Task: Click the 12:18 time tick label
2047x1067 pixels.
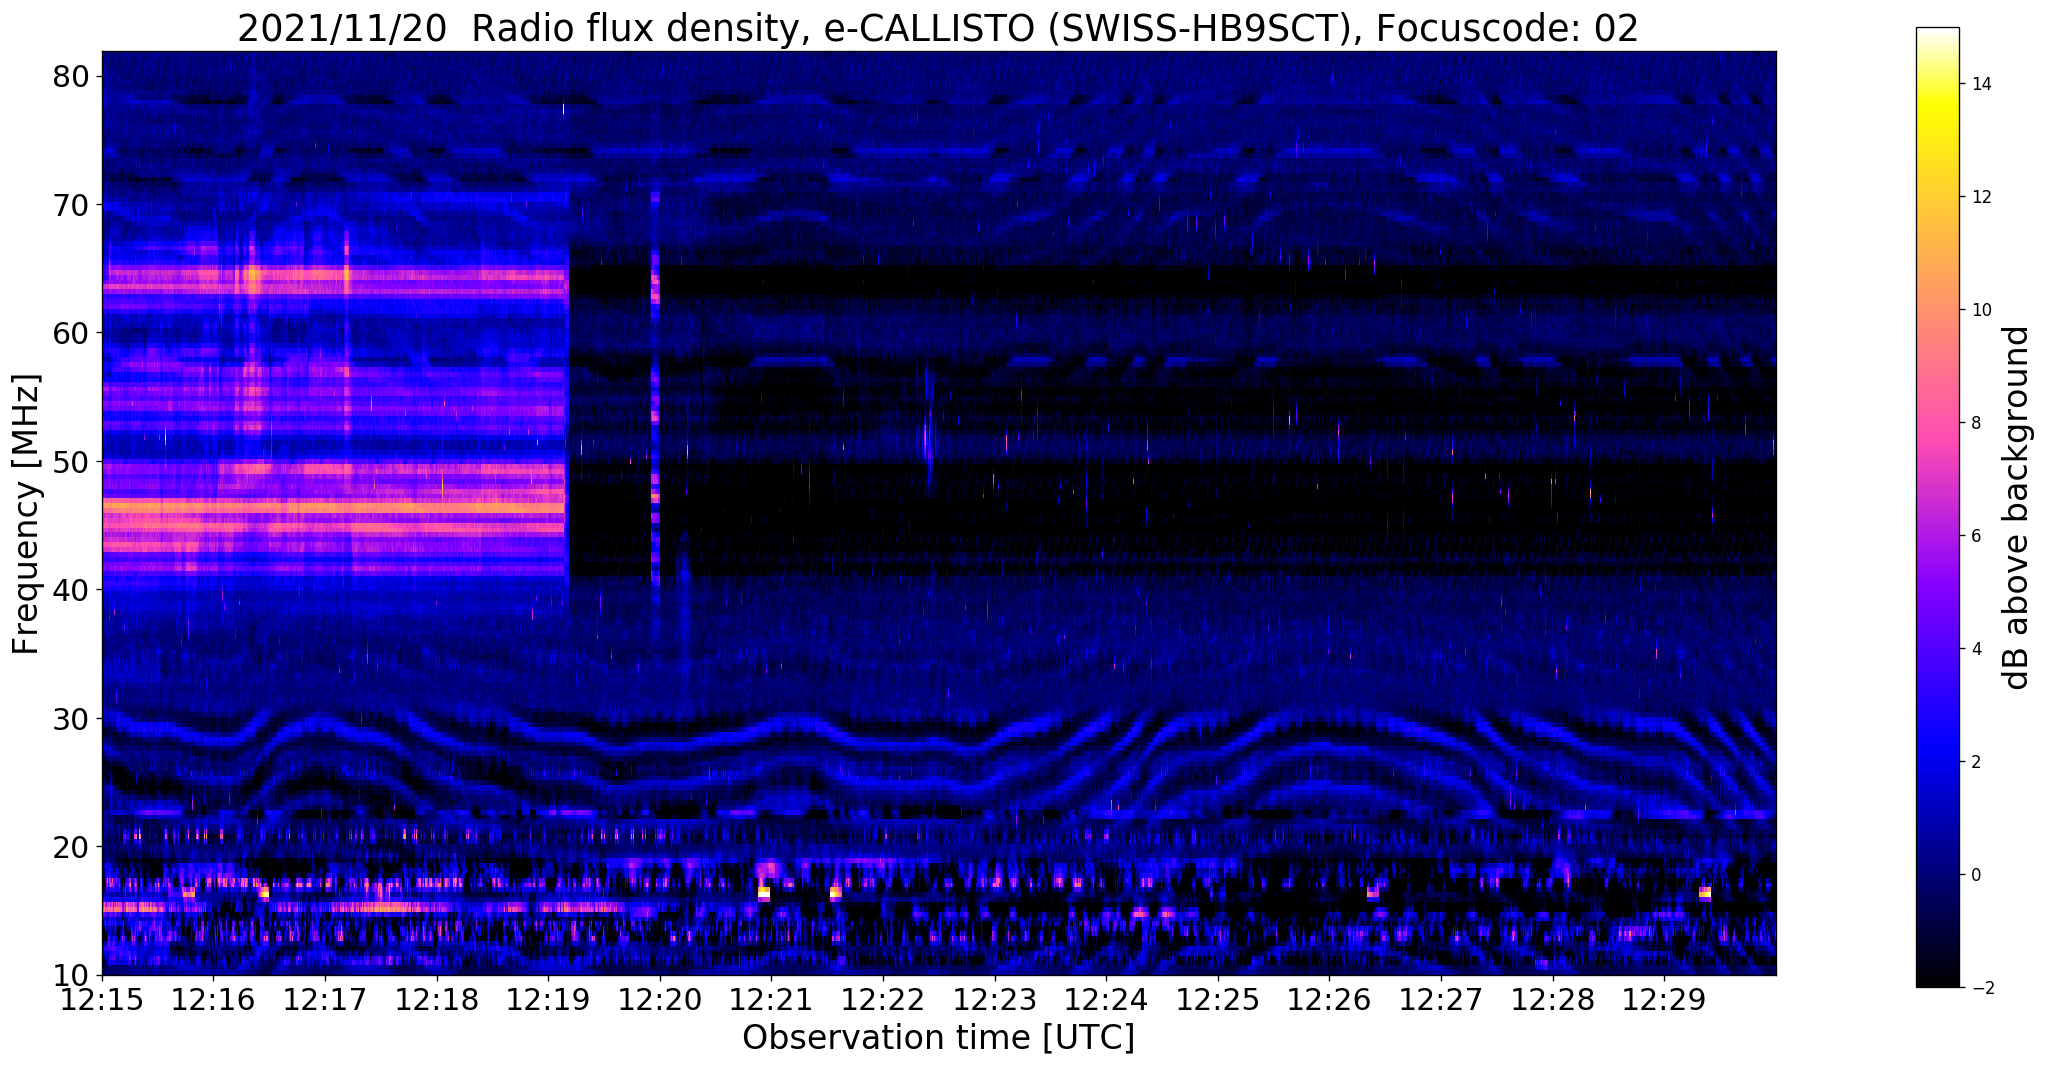Action: (437, 999)
